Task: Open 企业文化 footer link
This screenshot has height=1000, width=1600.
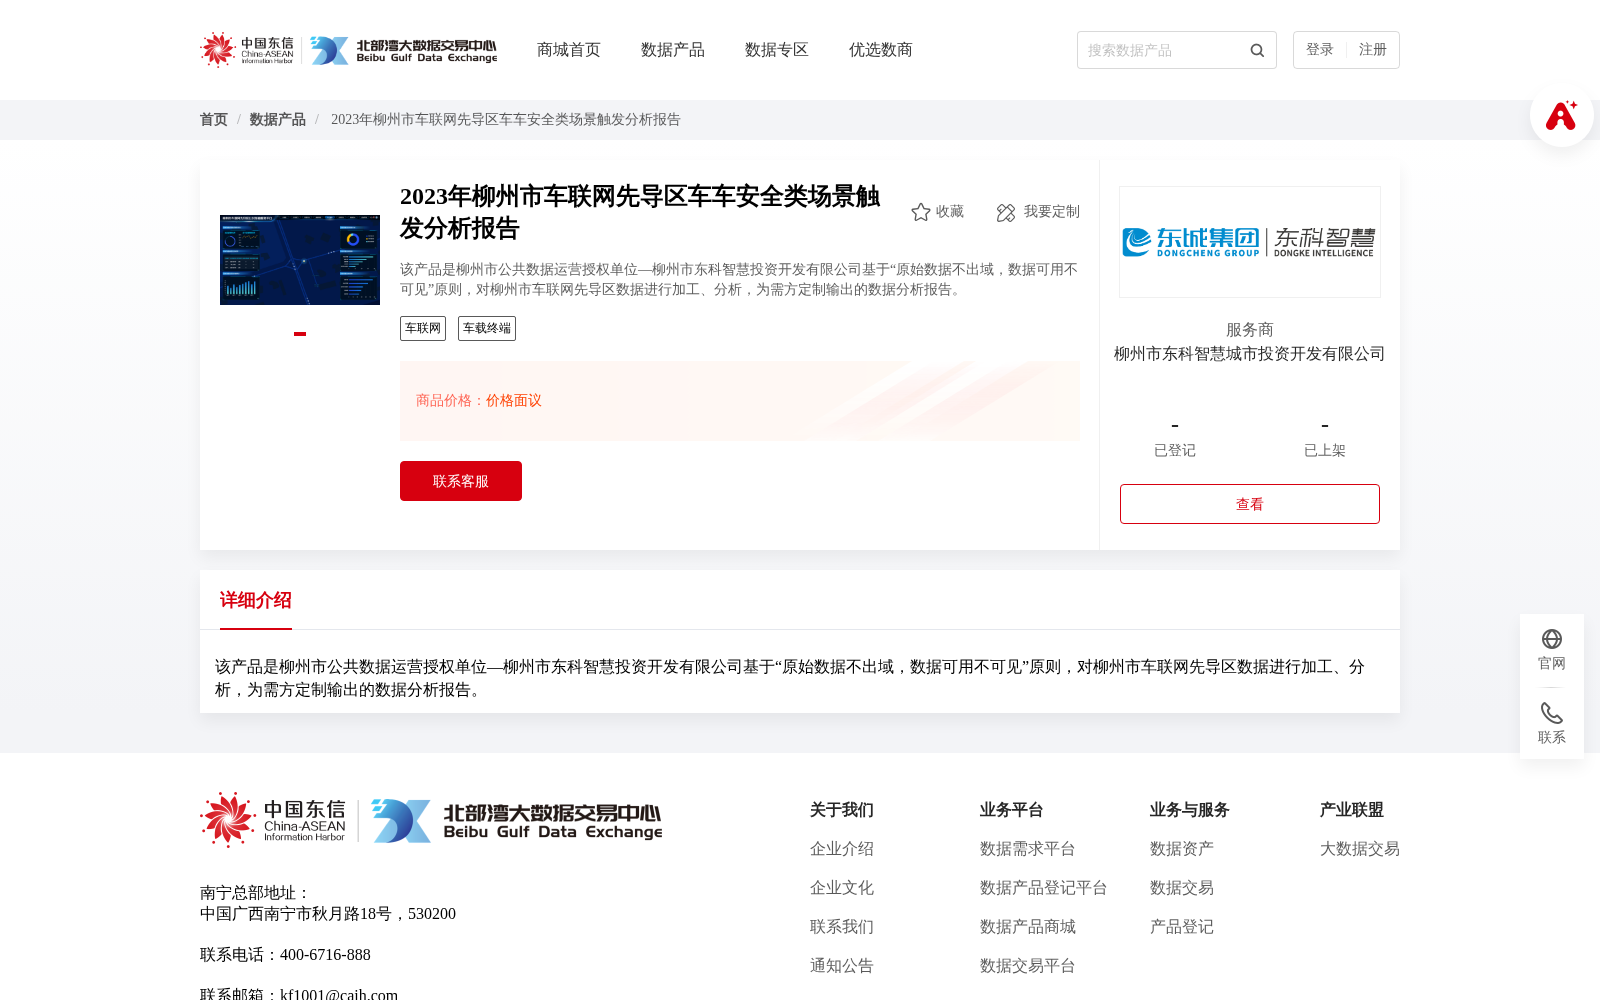Action: coord(842,888)
